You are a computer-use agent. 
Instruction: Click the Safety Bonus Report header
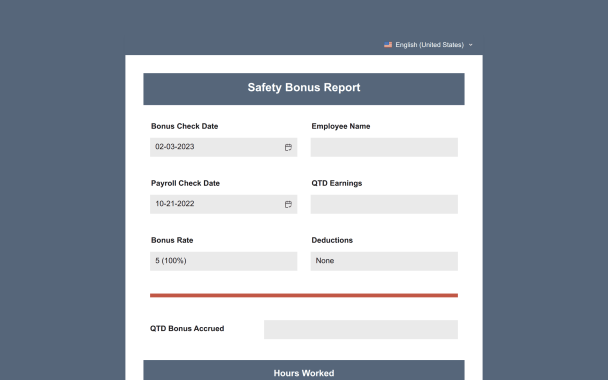coord(304,89)
